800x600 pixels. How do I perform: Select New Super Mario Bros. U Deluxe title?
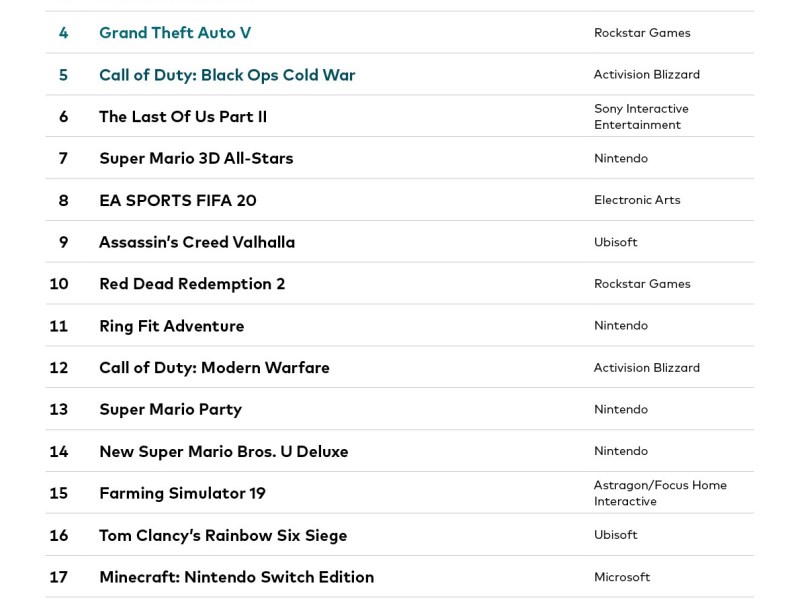click(224, 452)
